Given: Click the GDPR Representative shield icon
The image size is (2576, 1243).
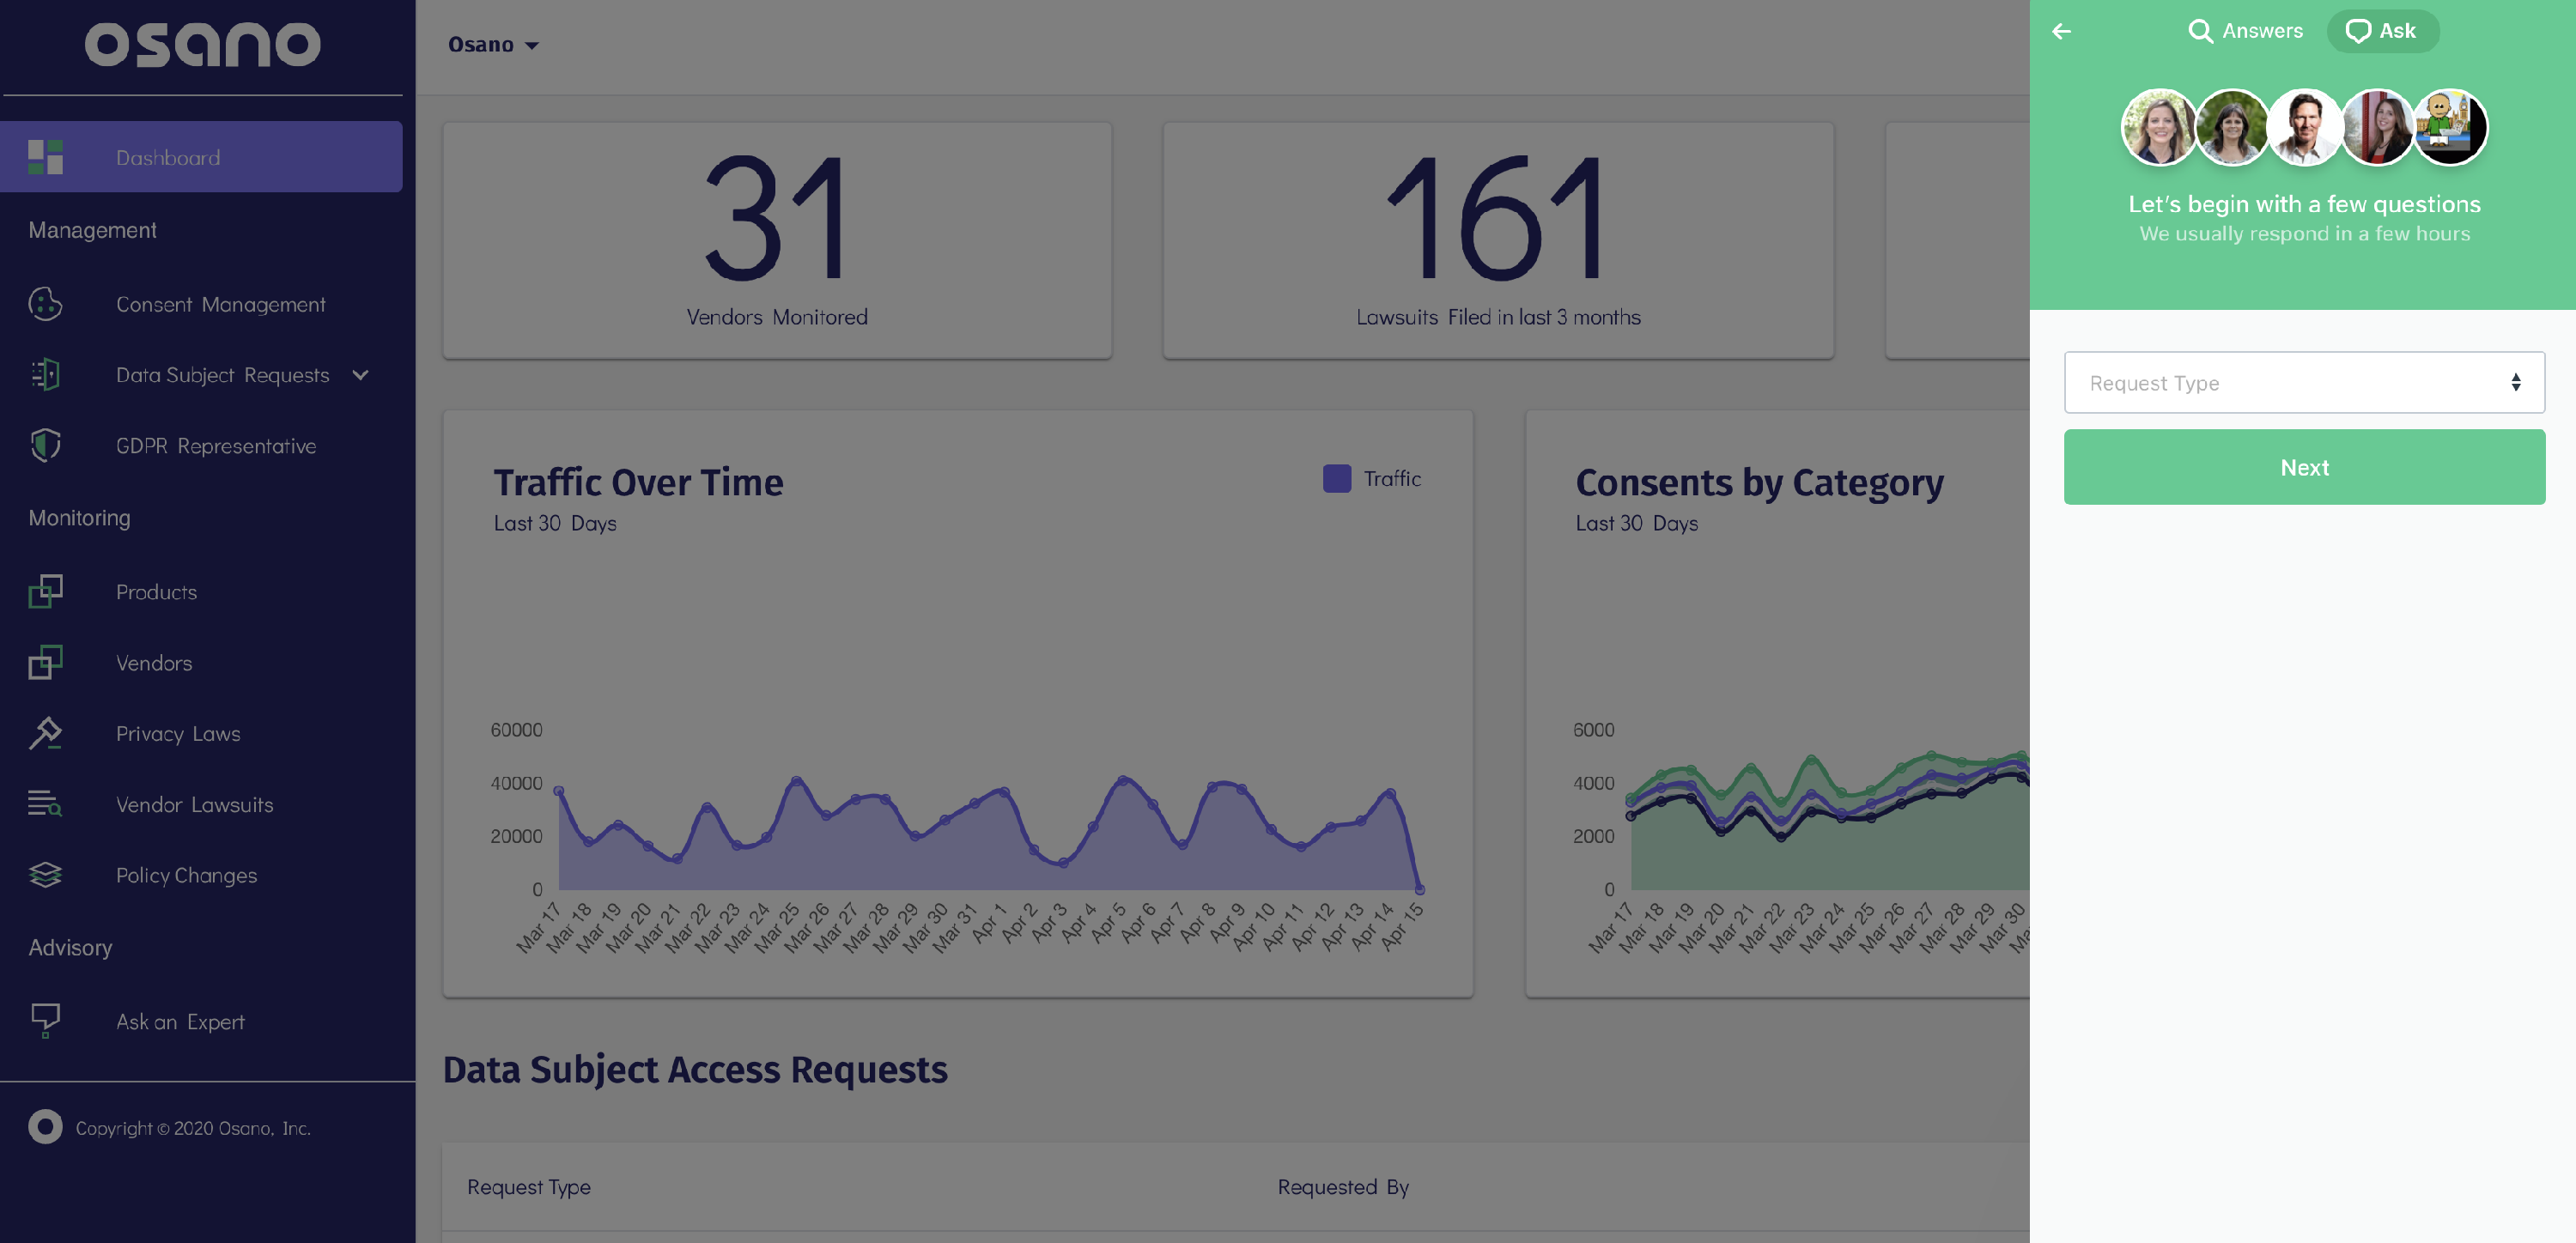Looking at the screenshot, I should (x=45, y=445).
